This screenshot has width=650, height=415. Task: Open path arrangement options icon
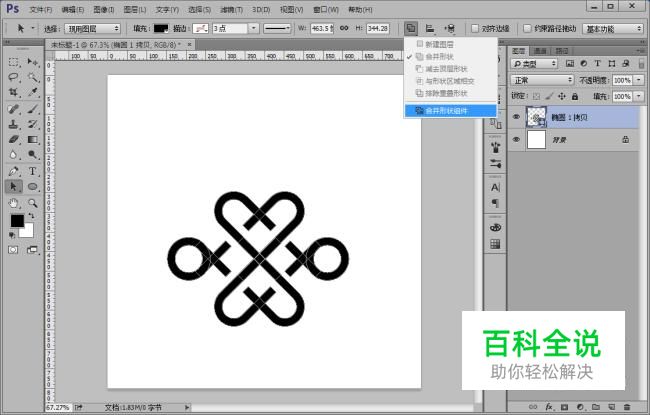coord(449,28)
